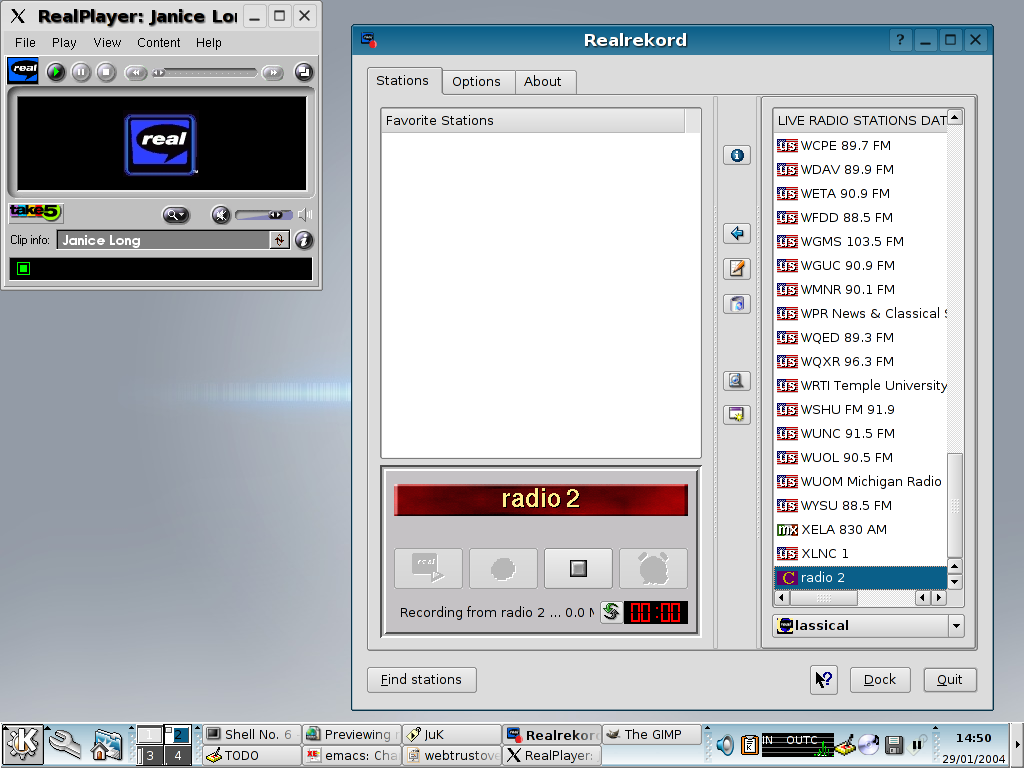The width and height of the screenshot is (1024, 768).
Task: Switch to virtual desktop 3 in pager
Action: tap(149, 755)
